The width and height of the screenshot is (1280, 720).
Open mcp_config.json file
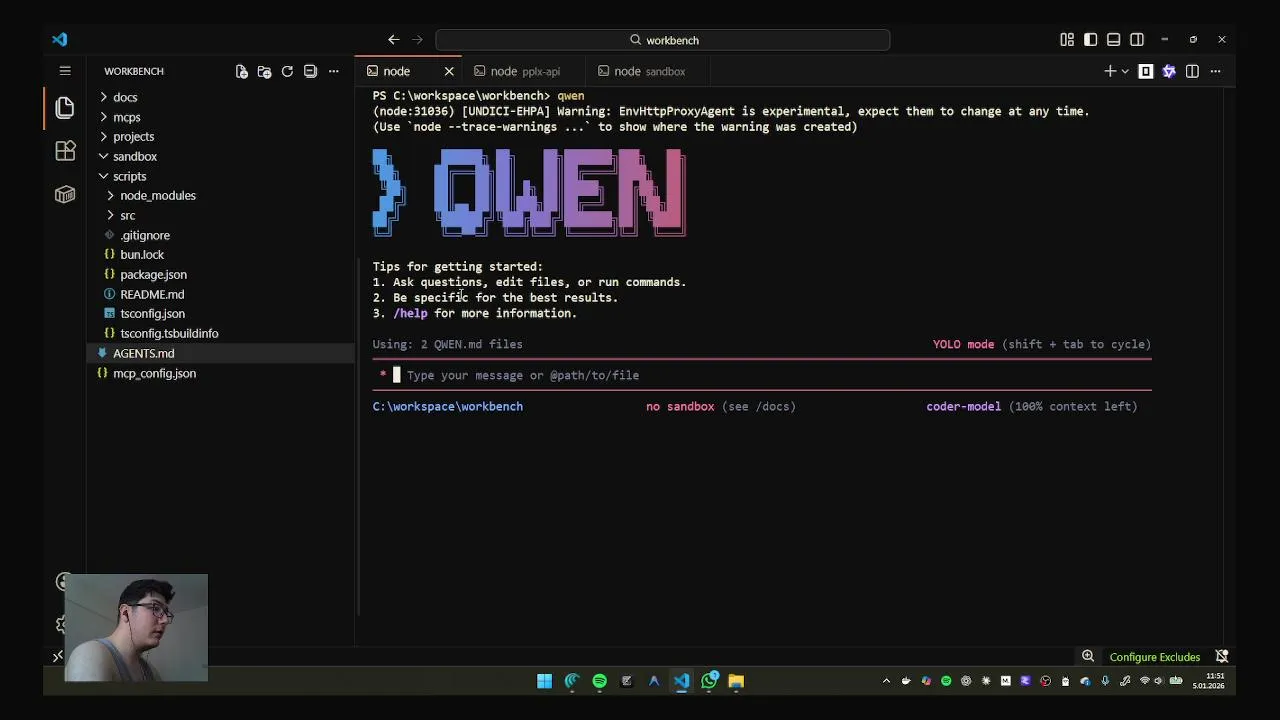pos(154,373)
